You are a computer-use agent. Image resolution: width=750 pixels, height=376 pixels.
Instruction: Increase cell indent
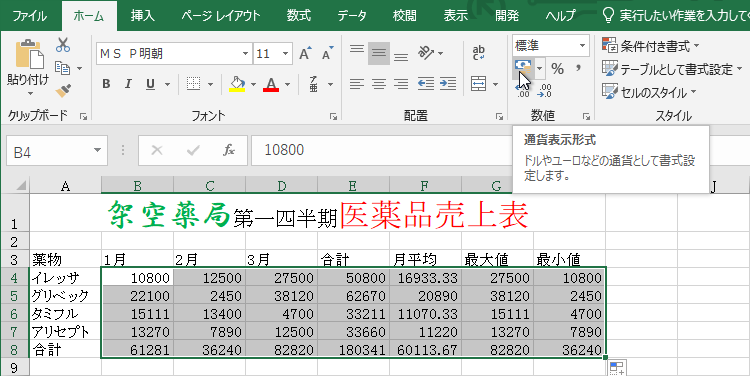click(448, 84)
